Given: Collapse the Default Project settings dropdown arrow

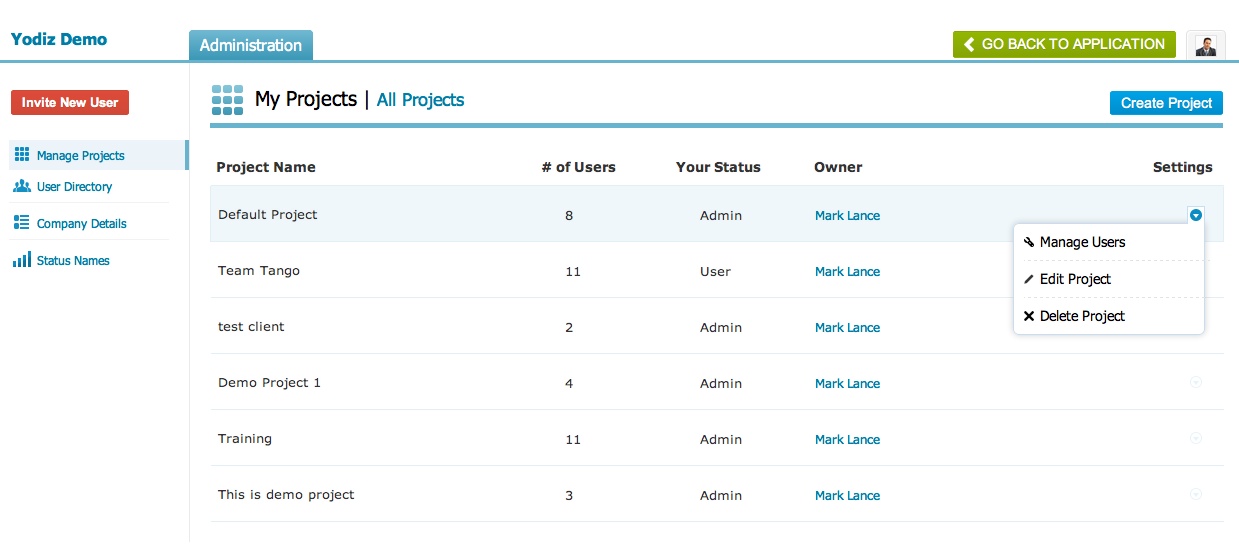Looking at the screenshot, I should point(1196,215).
